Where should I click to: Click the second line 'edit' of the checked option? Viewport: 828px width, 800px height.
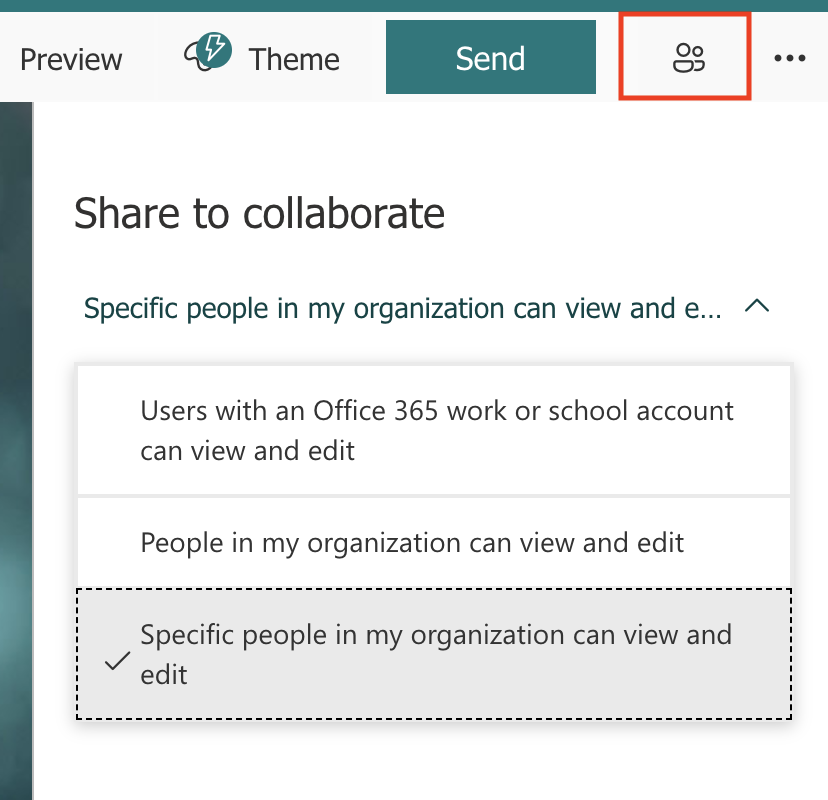point(164,675)
